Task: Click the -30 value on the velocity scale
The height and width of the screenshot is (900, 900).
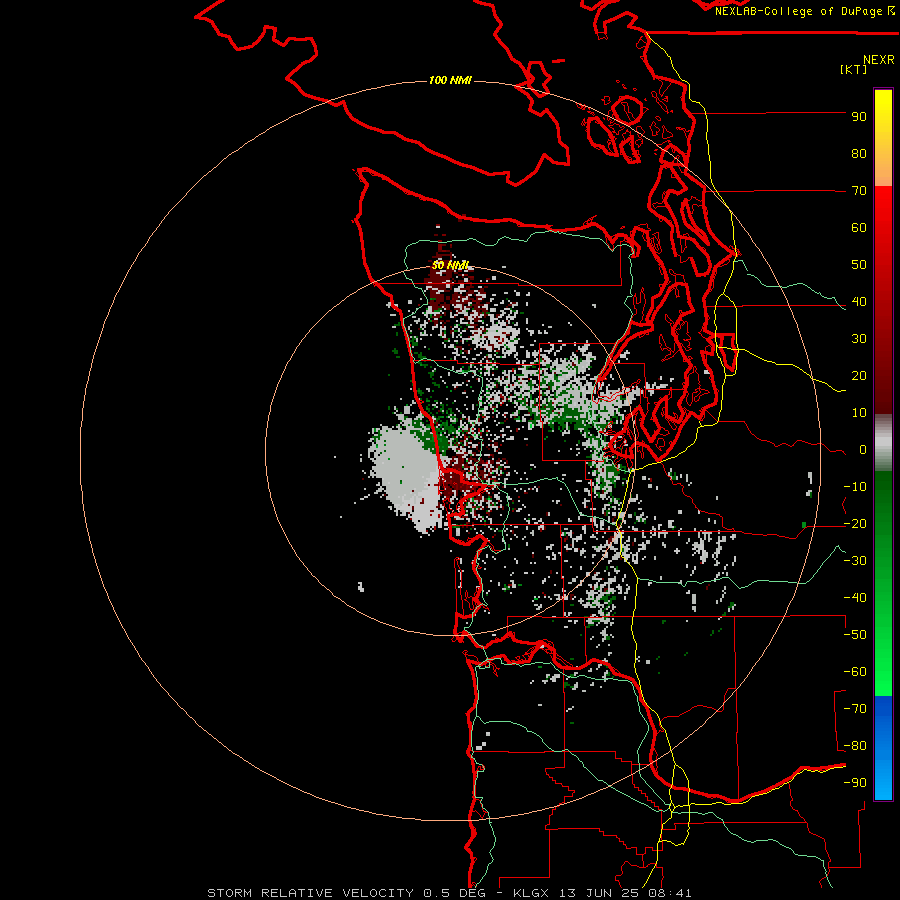Action: click(855, 561)
